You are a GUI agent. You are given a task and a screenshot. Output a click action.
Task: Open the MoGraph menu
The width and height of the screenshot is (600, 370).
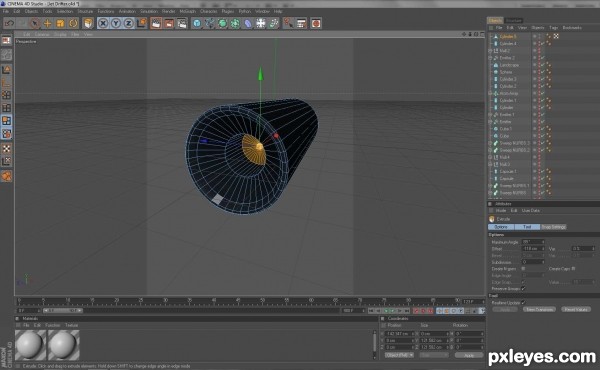pos(188,11)
